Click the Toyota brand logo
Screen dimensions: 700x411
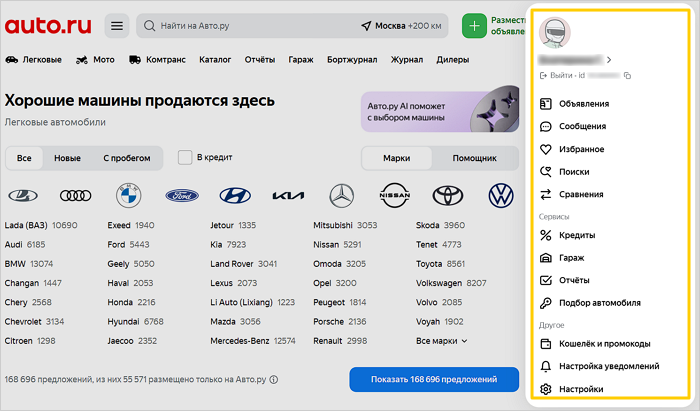448,195
